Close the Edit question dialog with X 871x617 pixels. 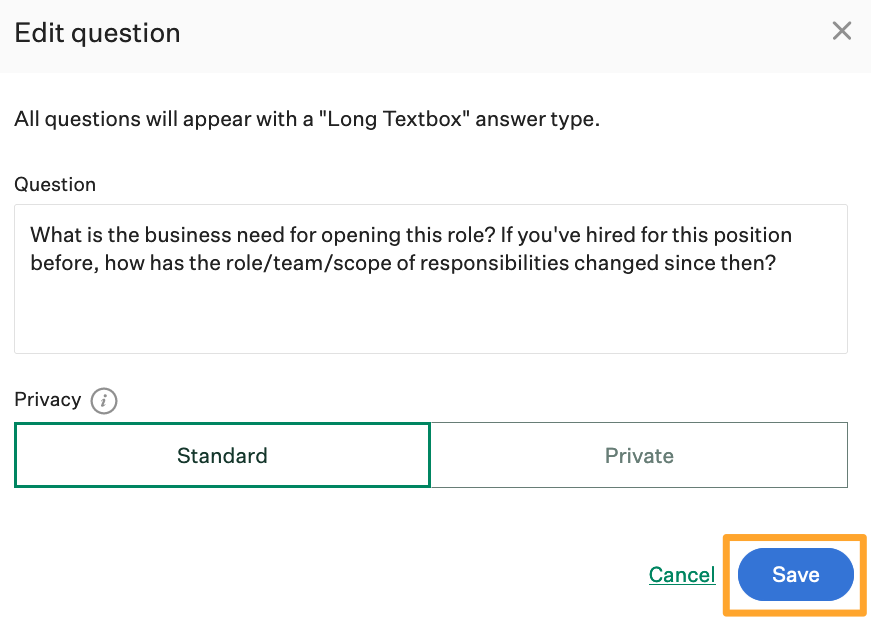(842, 31)
